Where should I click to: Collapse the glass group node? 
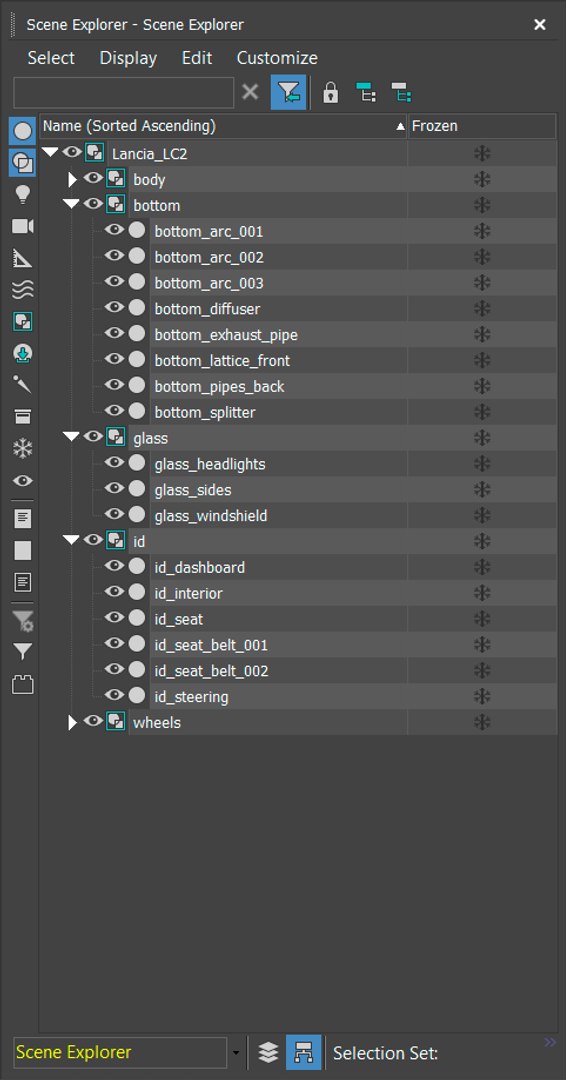71,437
